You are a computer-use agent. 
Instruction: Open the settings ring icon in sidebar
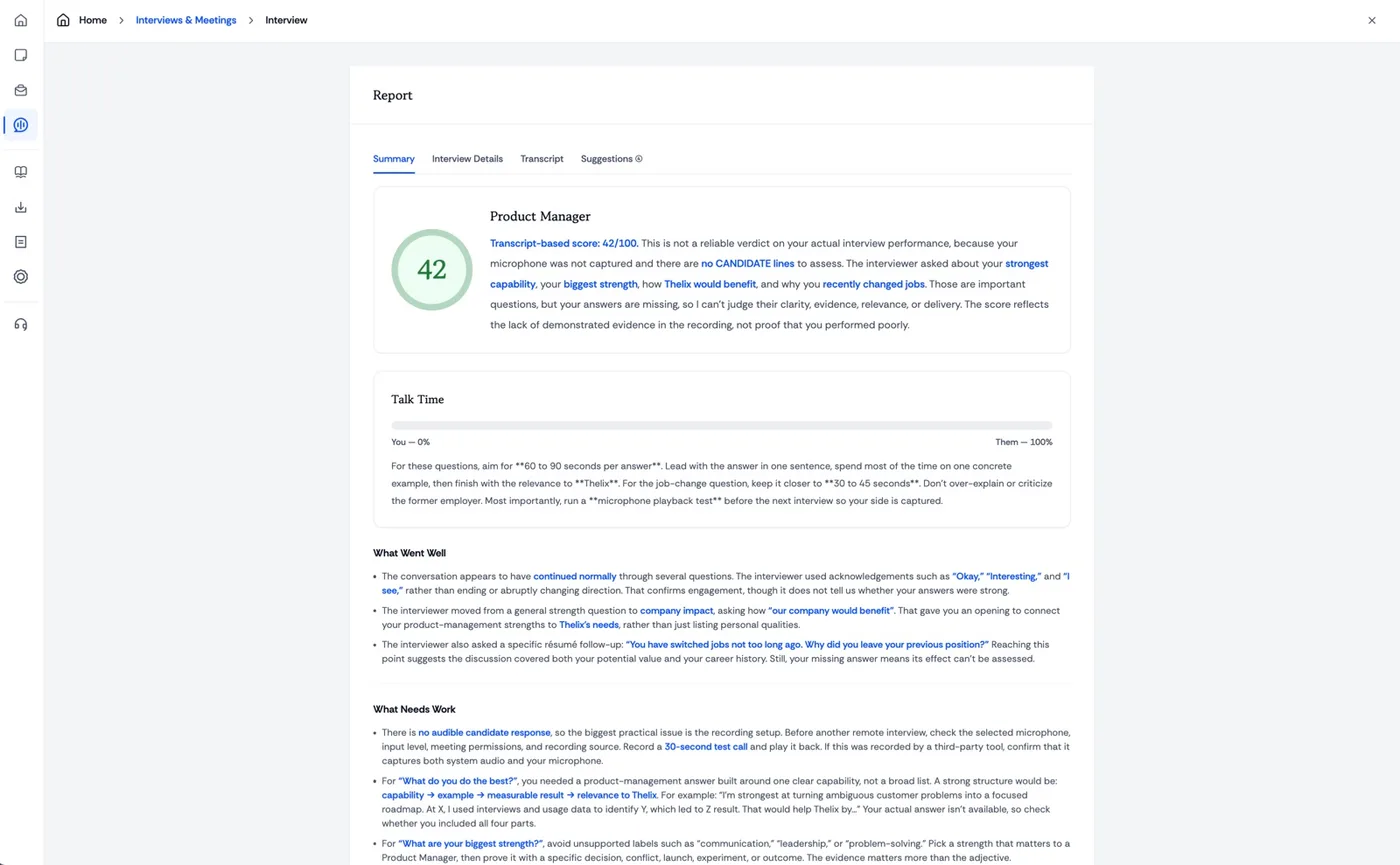point(21,277)
